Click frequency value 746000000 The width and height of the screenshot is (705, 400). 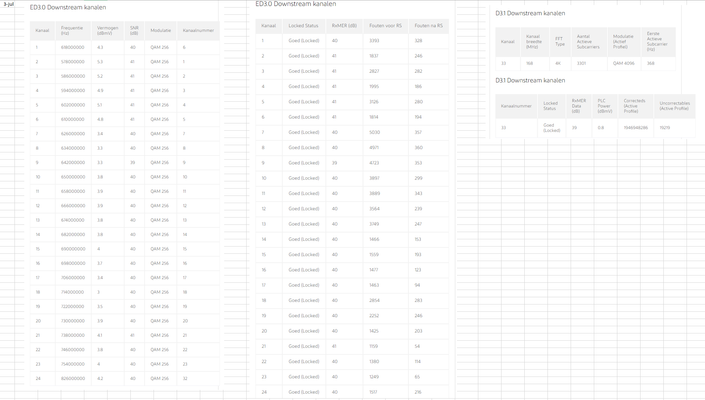[73, 349]
